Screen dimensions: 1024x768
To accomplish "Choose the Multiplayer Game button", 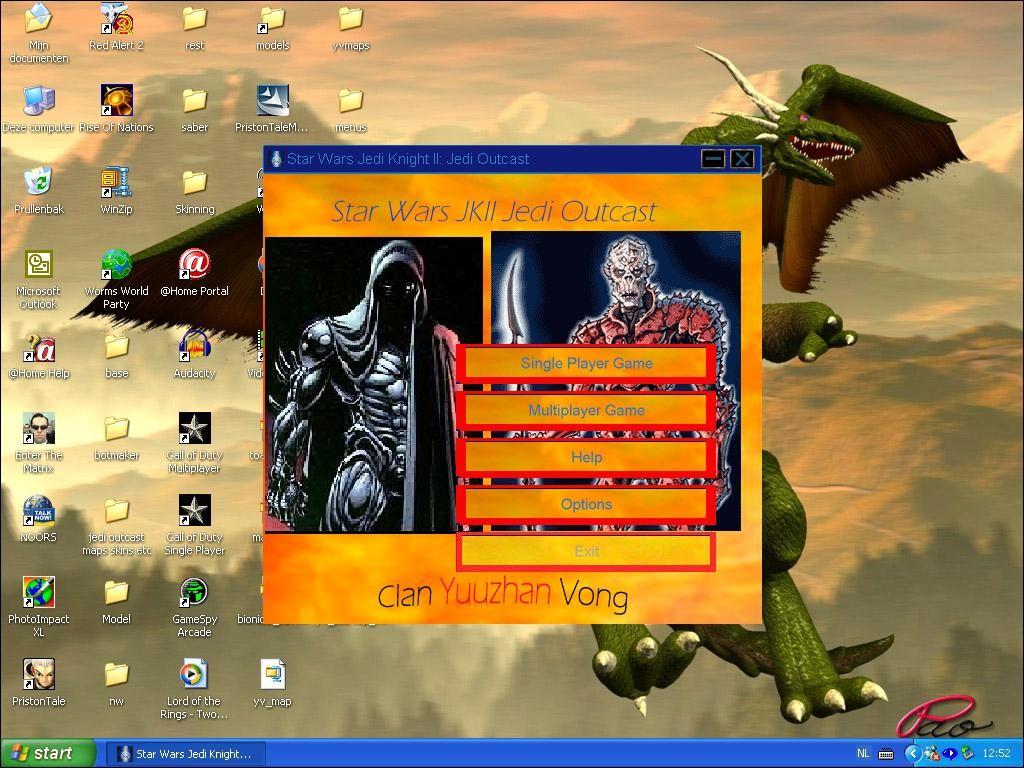I will pyautogui.click(x=586, y=410).
